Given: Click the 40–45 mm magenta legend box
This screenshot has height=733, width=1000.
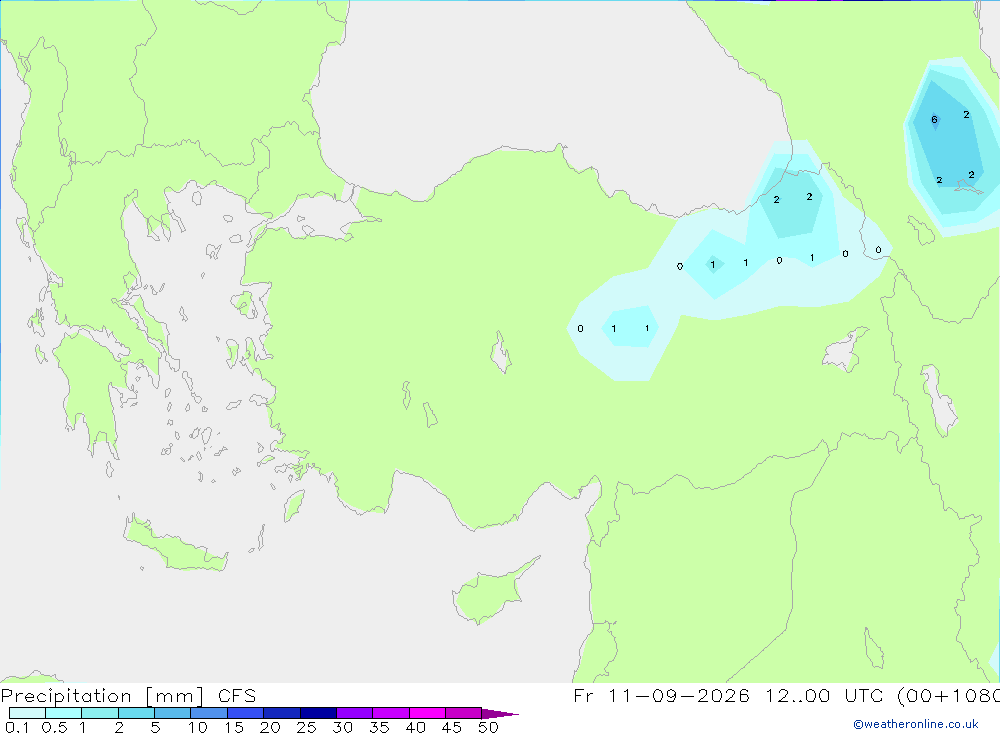Looking at the screenshot, I should [x=427, y=713].
